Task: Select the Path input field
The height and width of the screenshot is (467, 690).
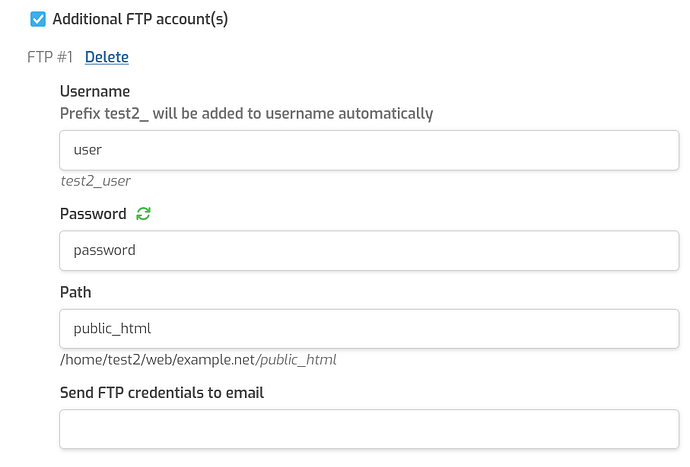Action: click(x=369, y=328)
